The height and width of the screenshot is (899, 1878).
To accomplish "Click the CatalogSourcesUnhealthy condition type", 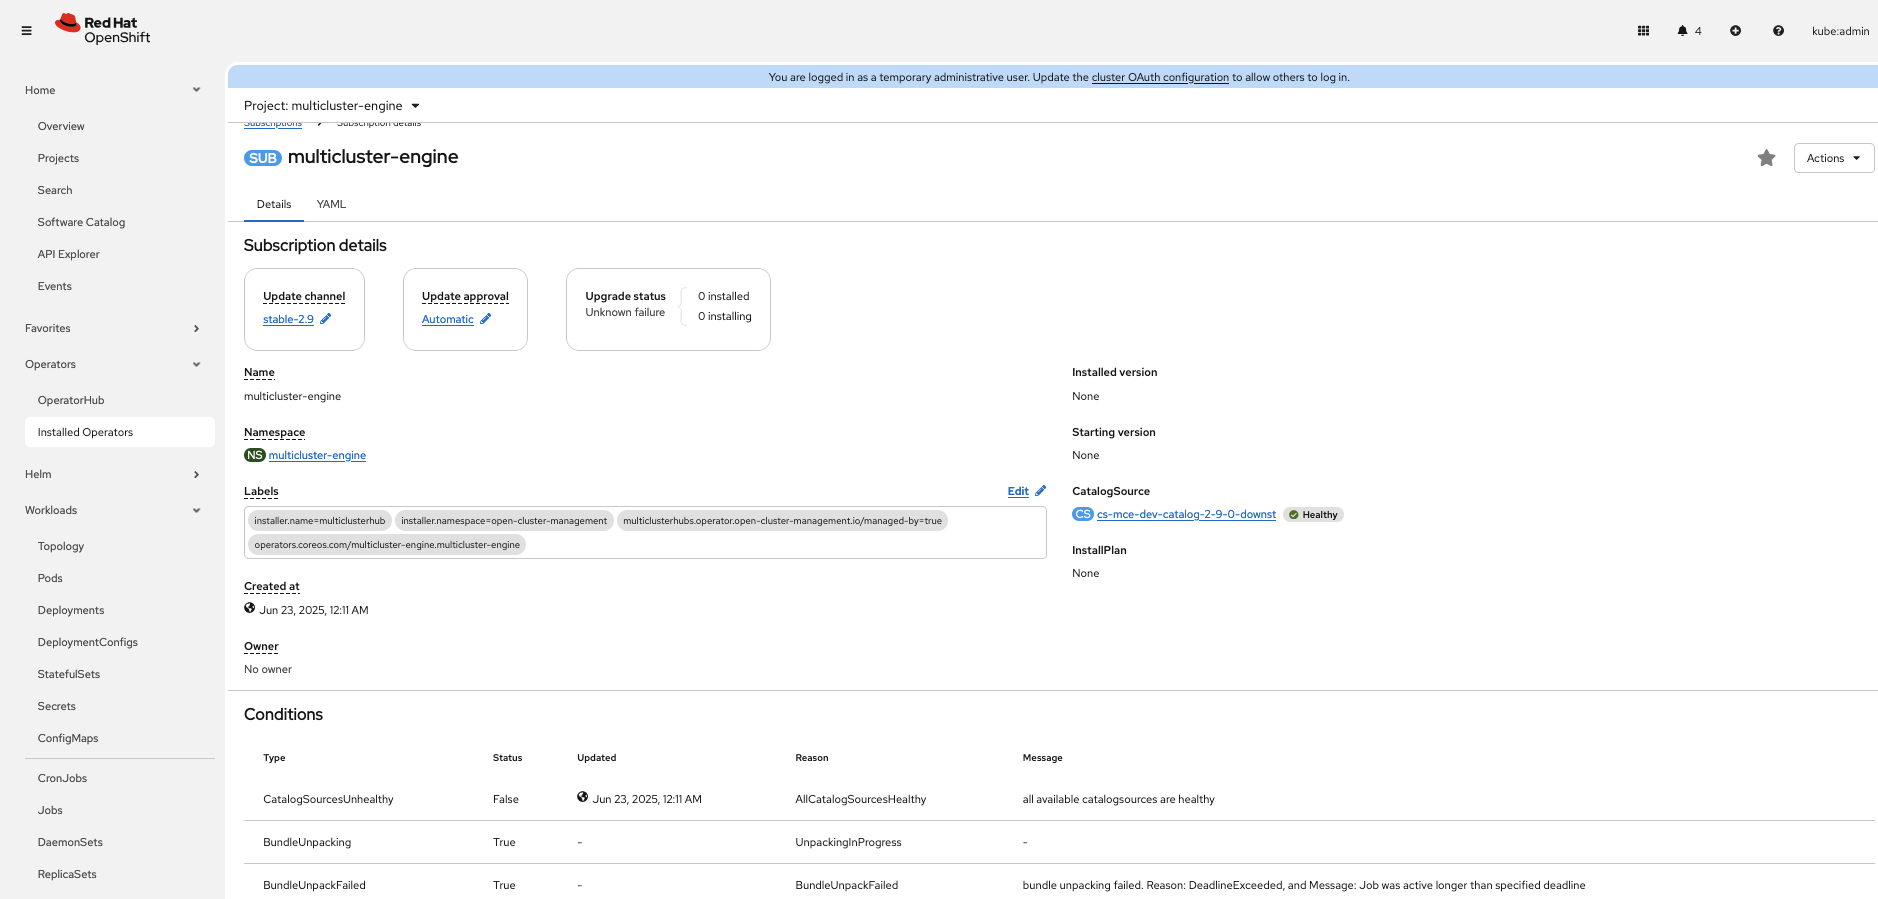I will coord(328,799).
